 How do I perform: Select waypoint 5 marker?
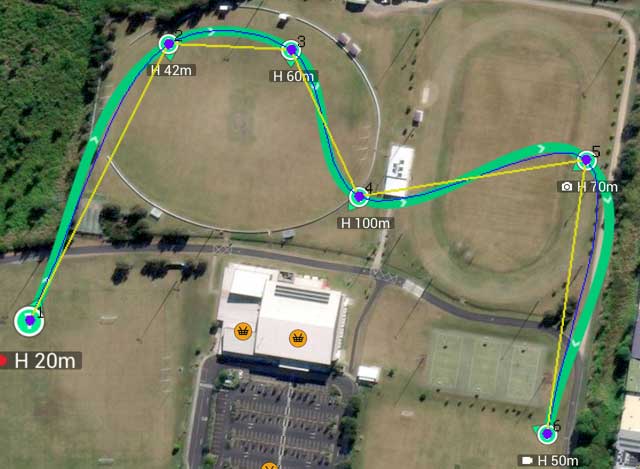pos(587,160)
